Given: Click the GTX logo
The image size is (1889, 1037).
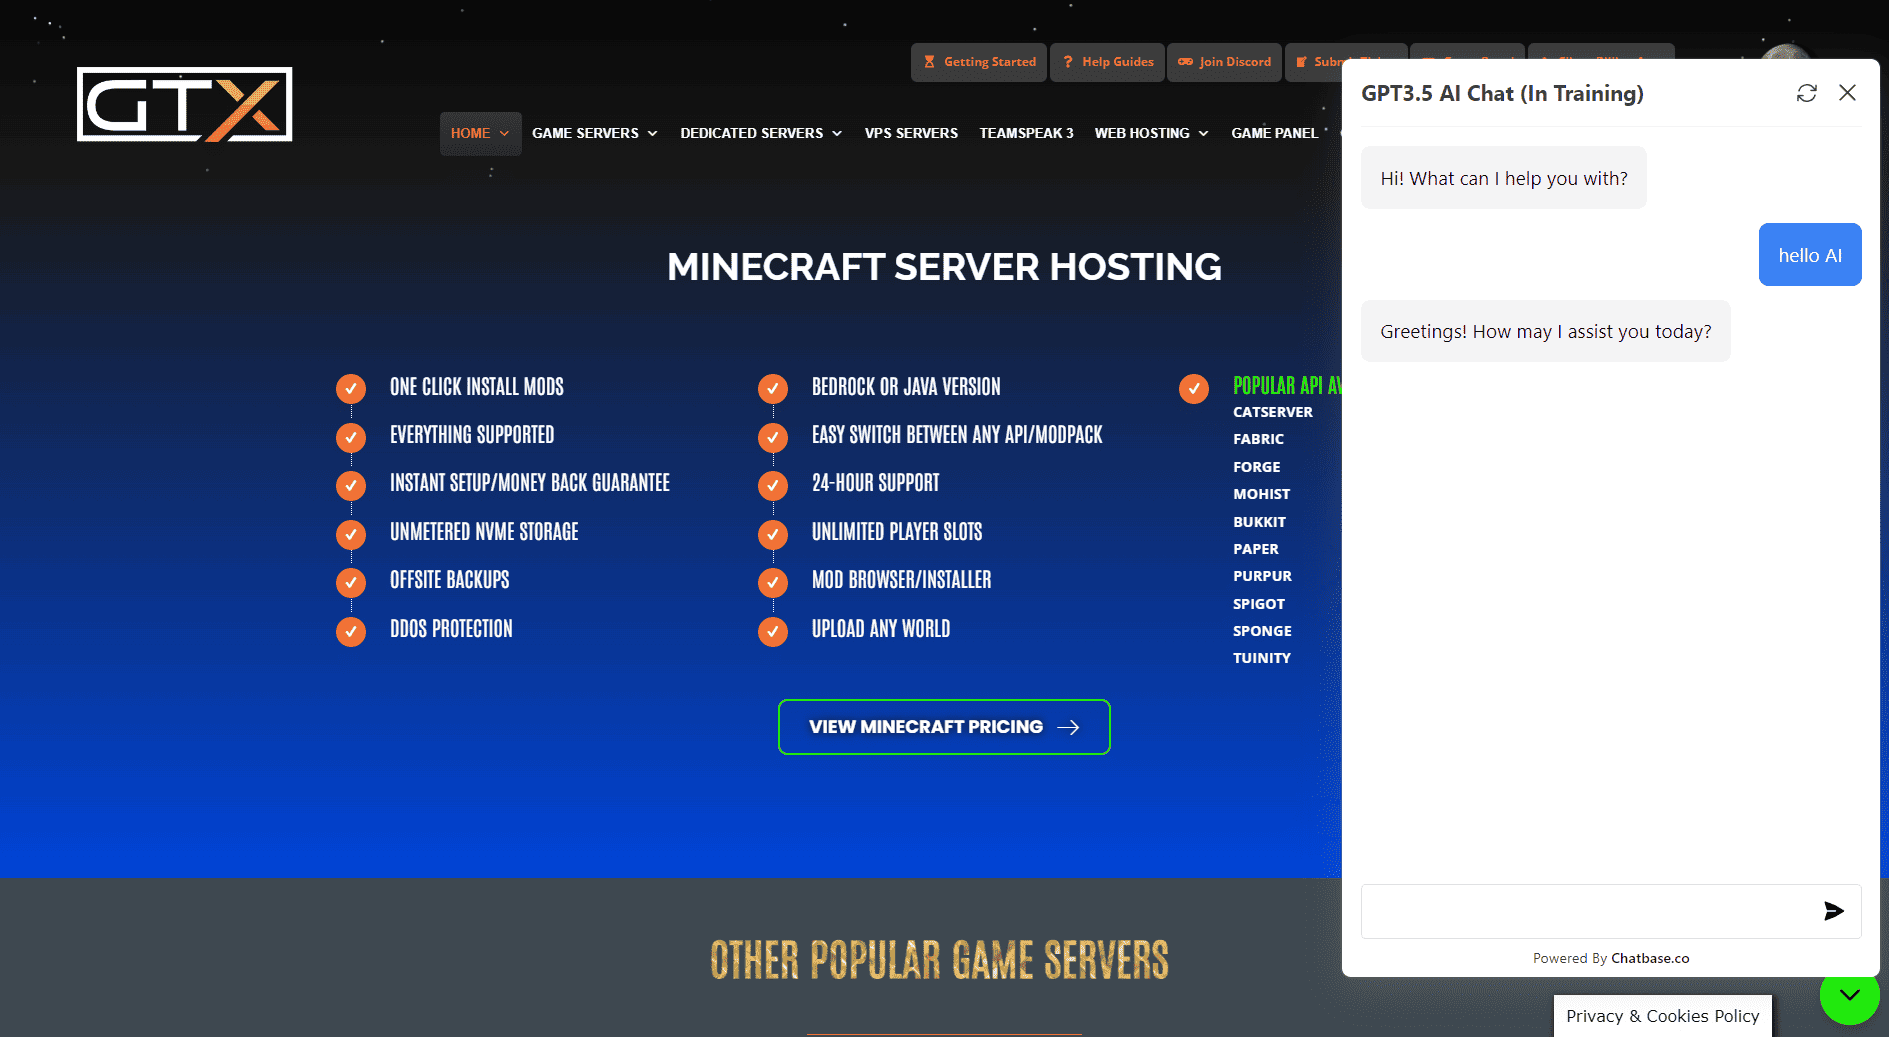Looking at the screenshot, I should [185, 105].
